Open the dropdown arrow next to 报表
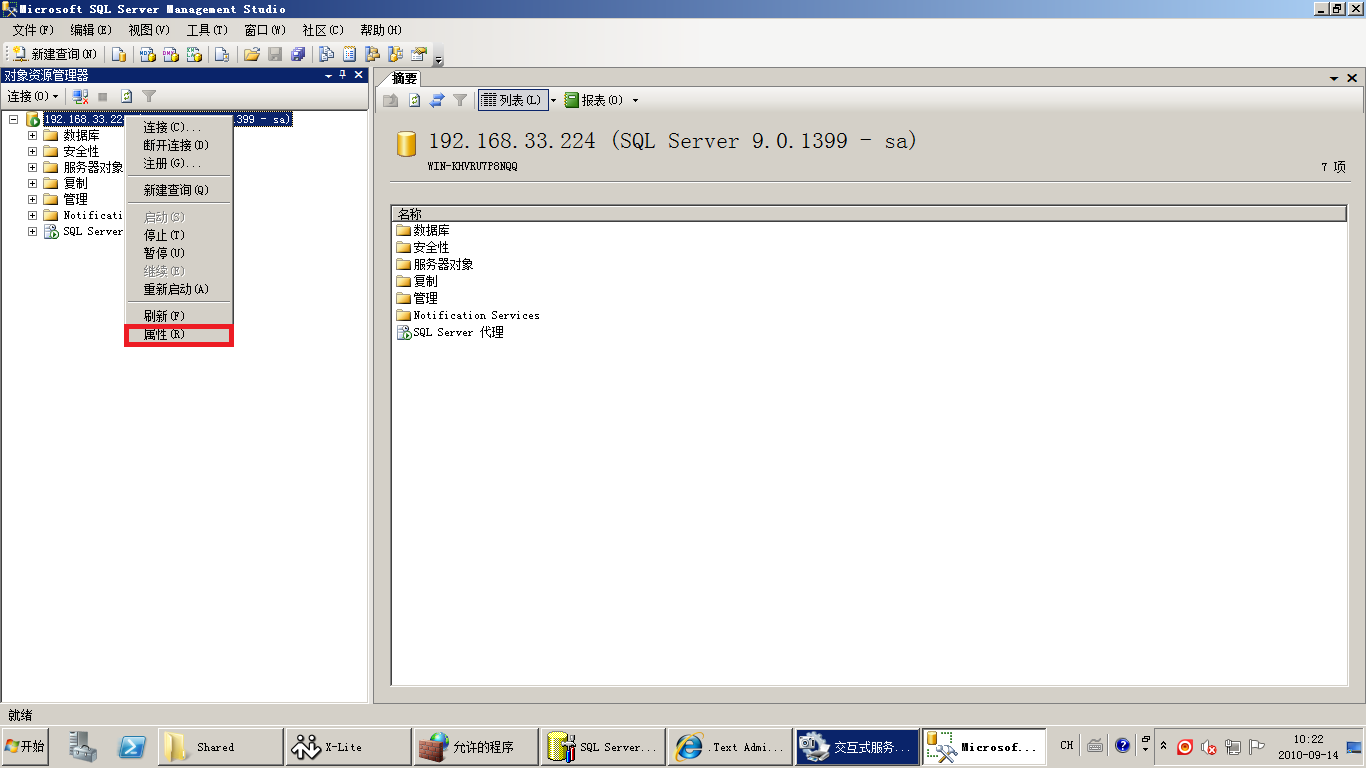1366x768 pixels. (x=635, y=100)
